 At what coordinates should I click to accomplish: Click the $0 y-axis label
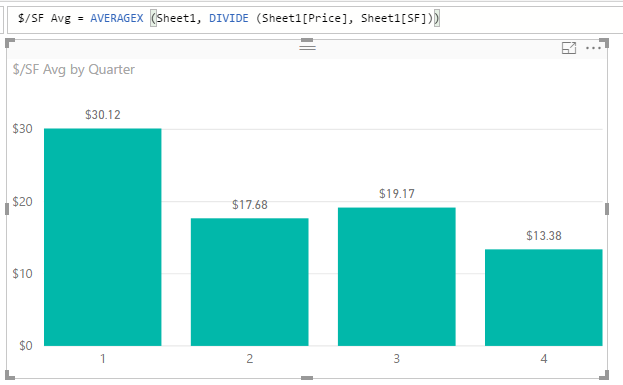coord(26,346)
